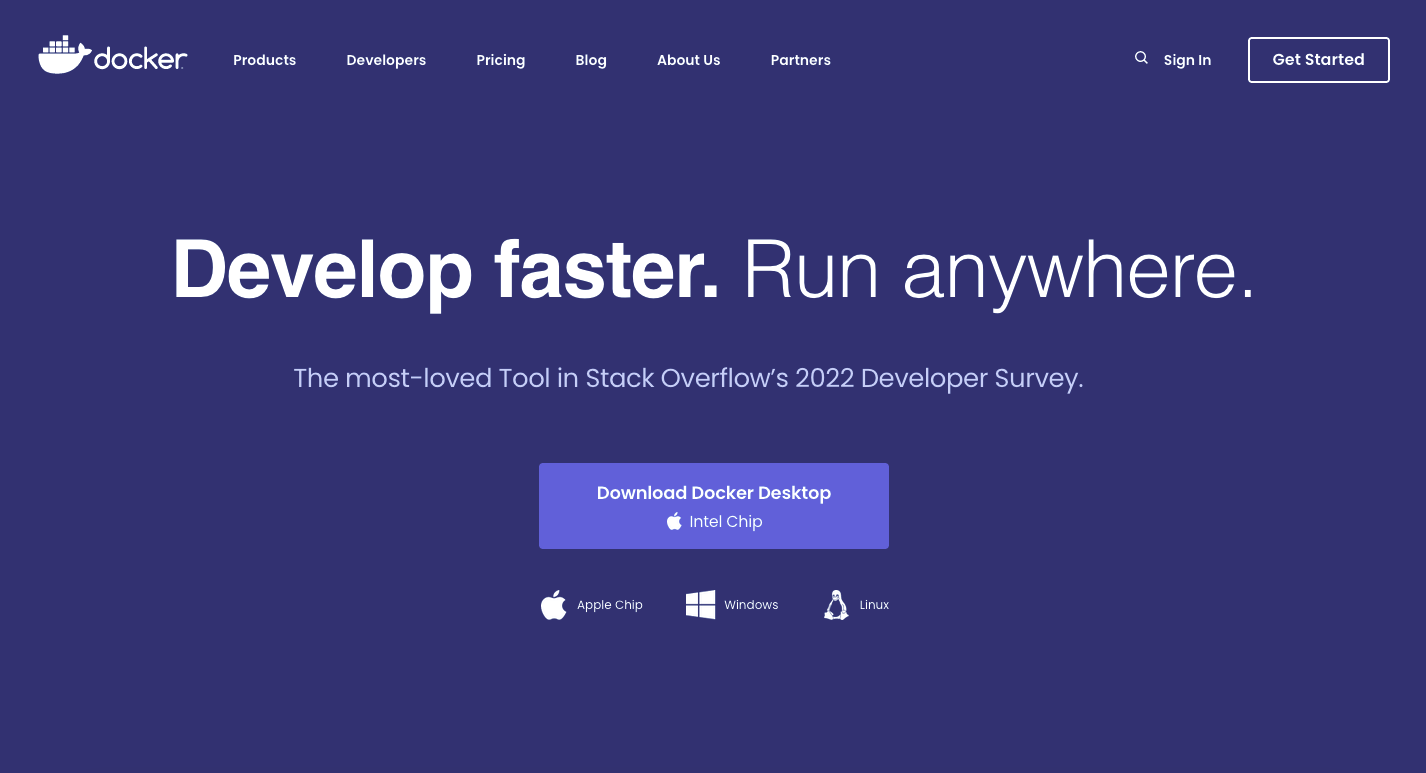Open the search magnifier icon

tap(1141, 58)
